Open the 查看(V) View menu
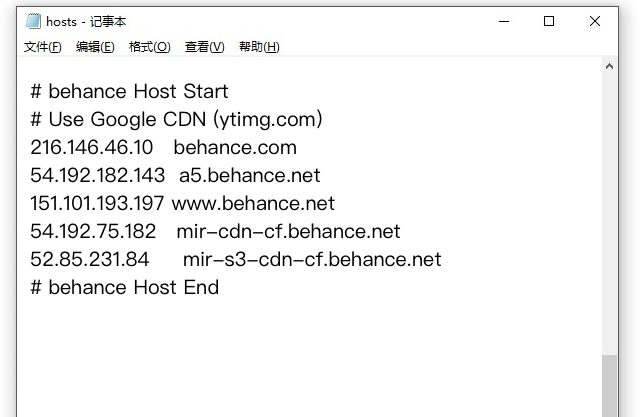The image size is (644, 417). point(204,47)
